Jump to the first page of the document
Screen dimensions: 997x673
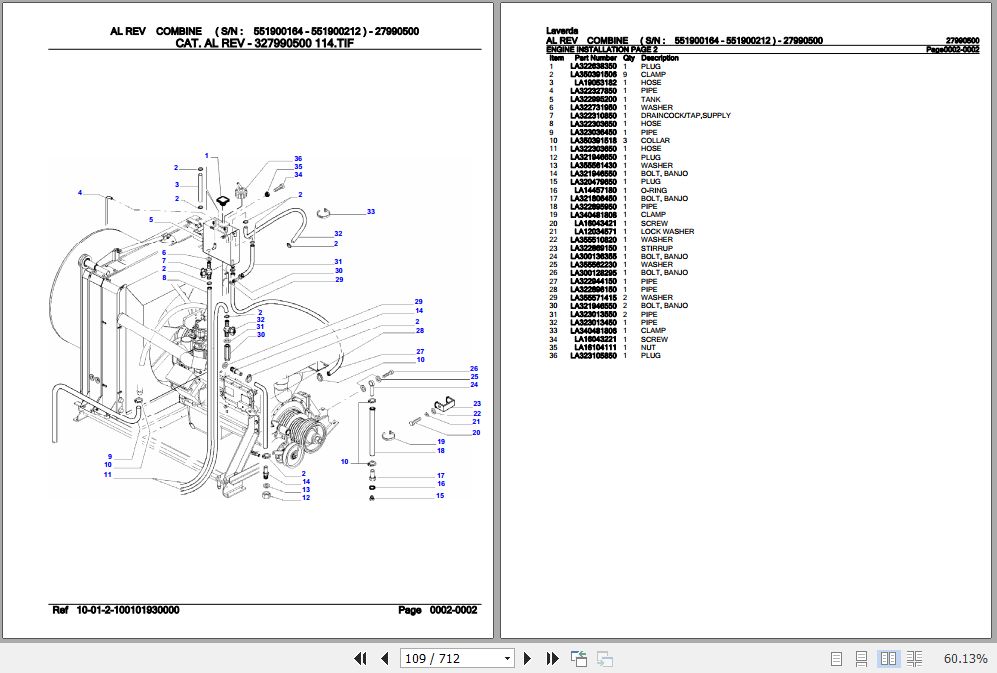pyautogui.click(x=360, y=659)
